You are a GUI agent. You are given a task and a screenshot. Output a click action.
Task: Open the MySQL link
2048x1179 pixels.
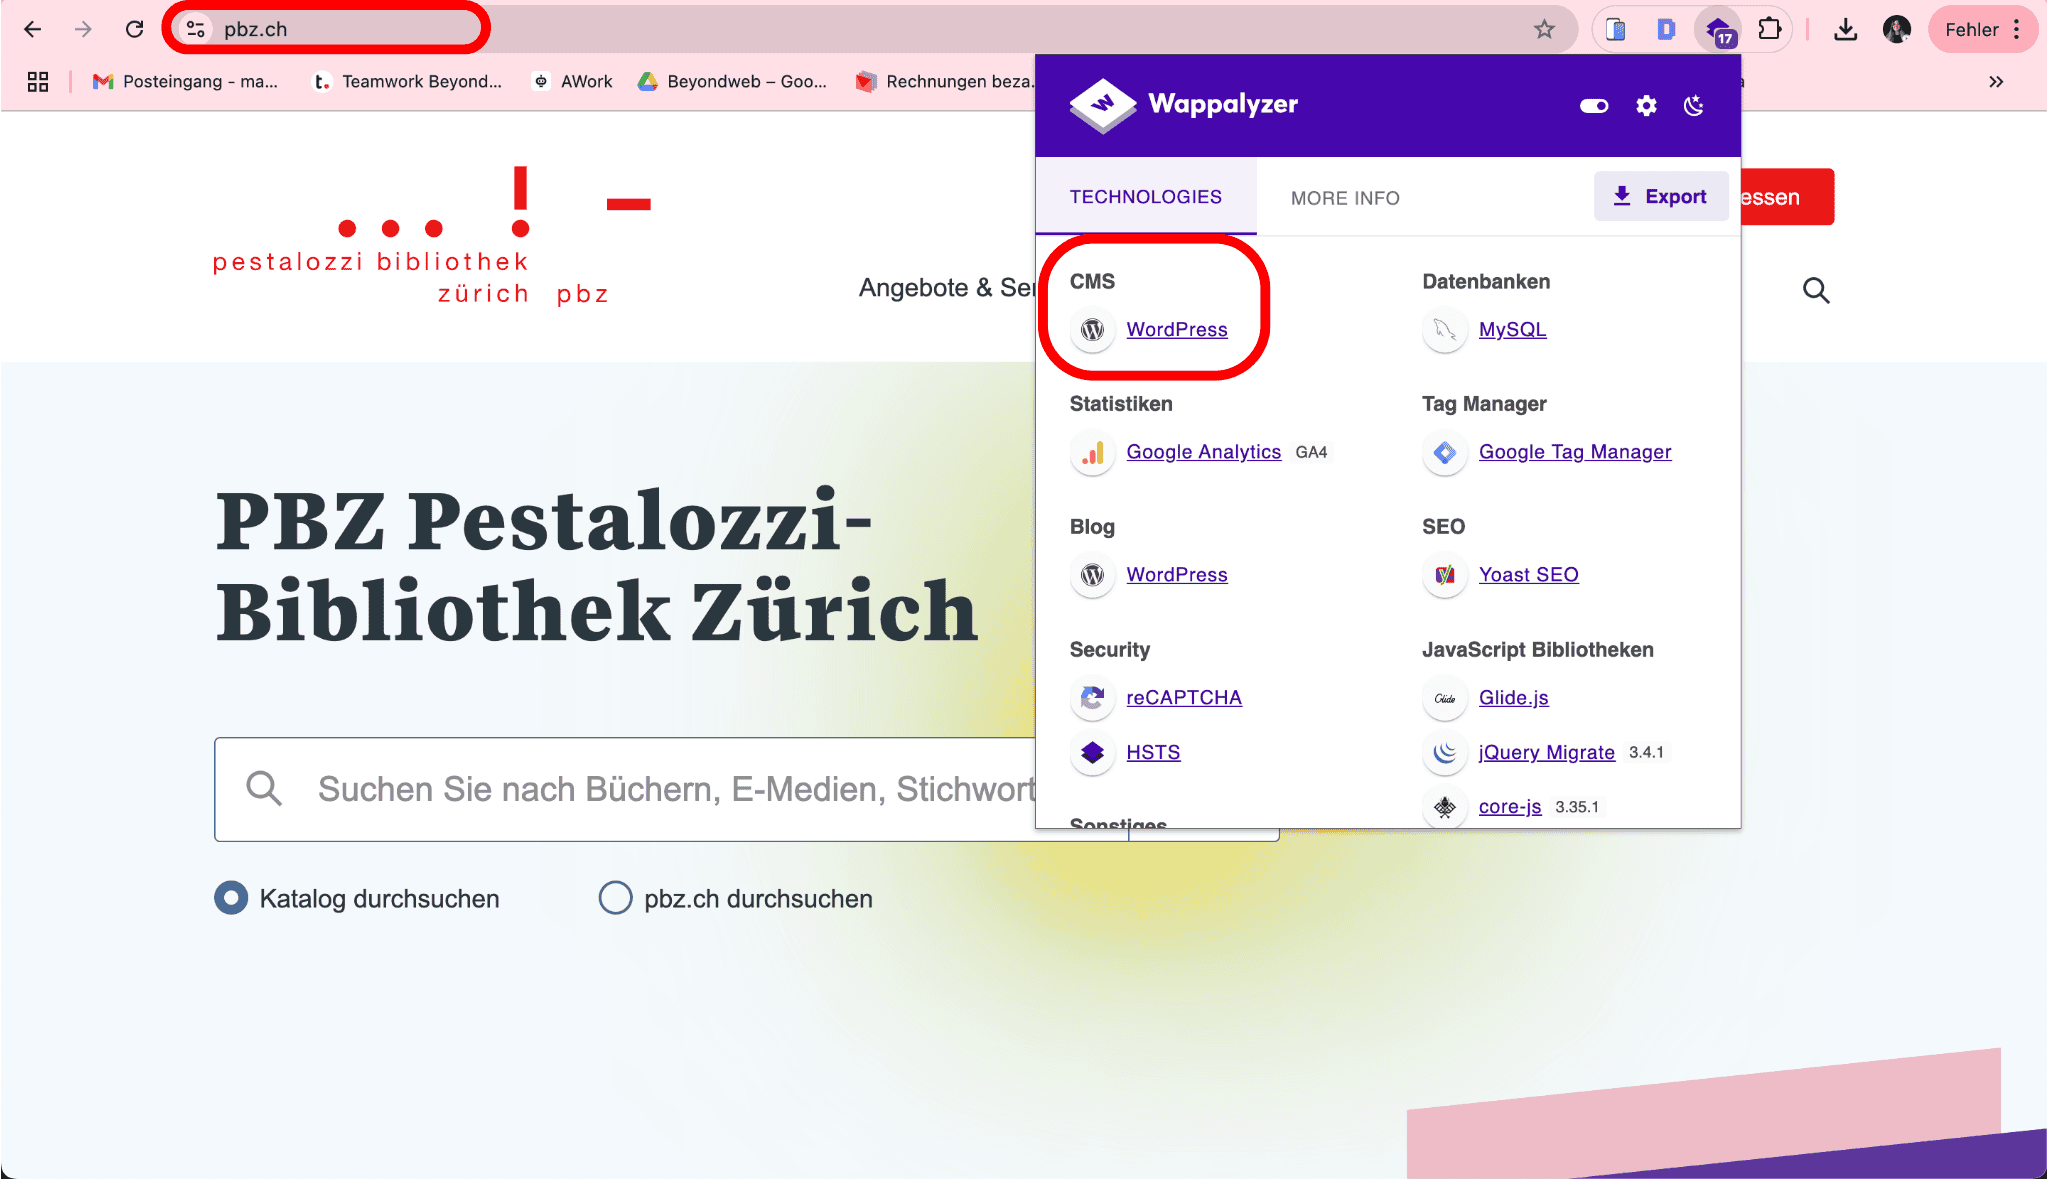(1512, 329)
